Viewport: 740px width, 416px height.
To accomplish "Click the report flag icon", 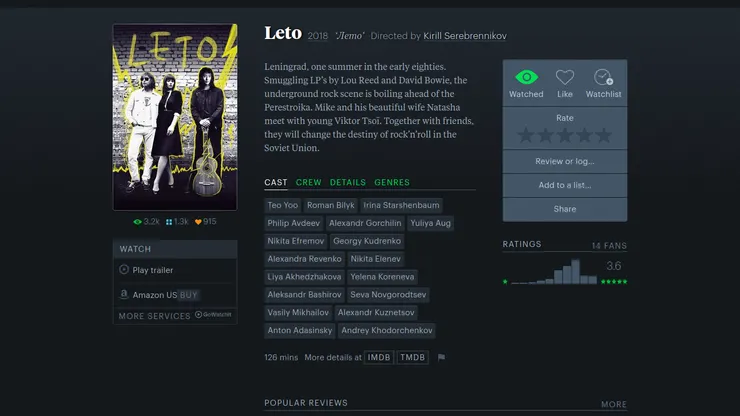I will (x=441, y=357).
